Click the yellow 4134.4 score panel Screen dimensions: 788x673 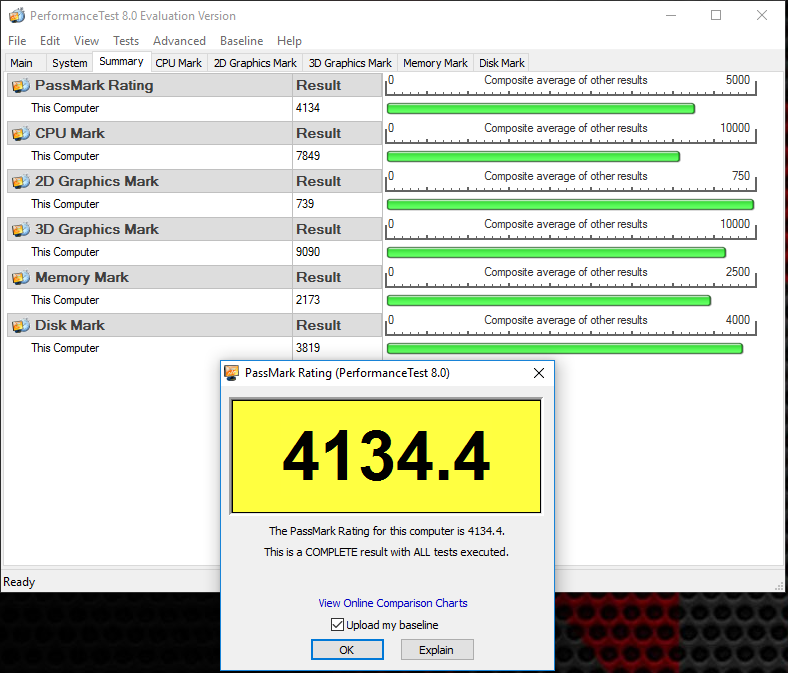pos(386,456)
